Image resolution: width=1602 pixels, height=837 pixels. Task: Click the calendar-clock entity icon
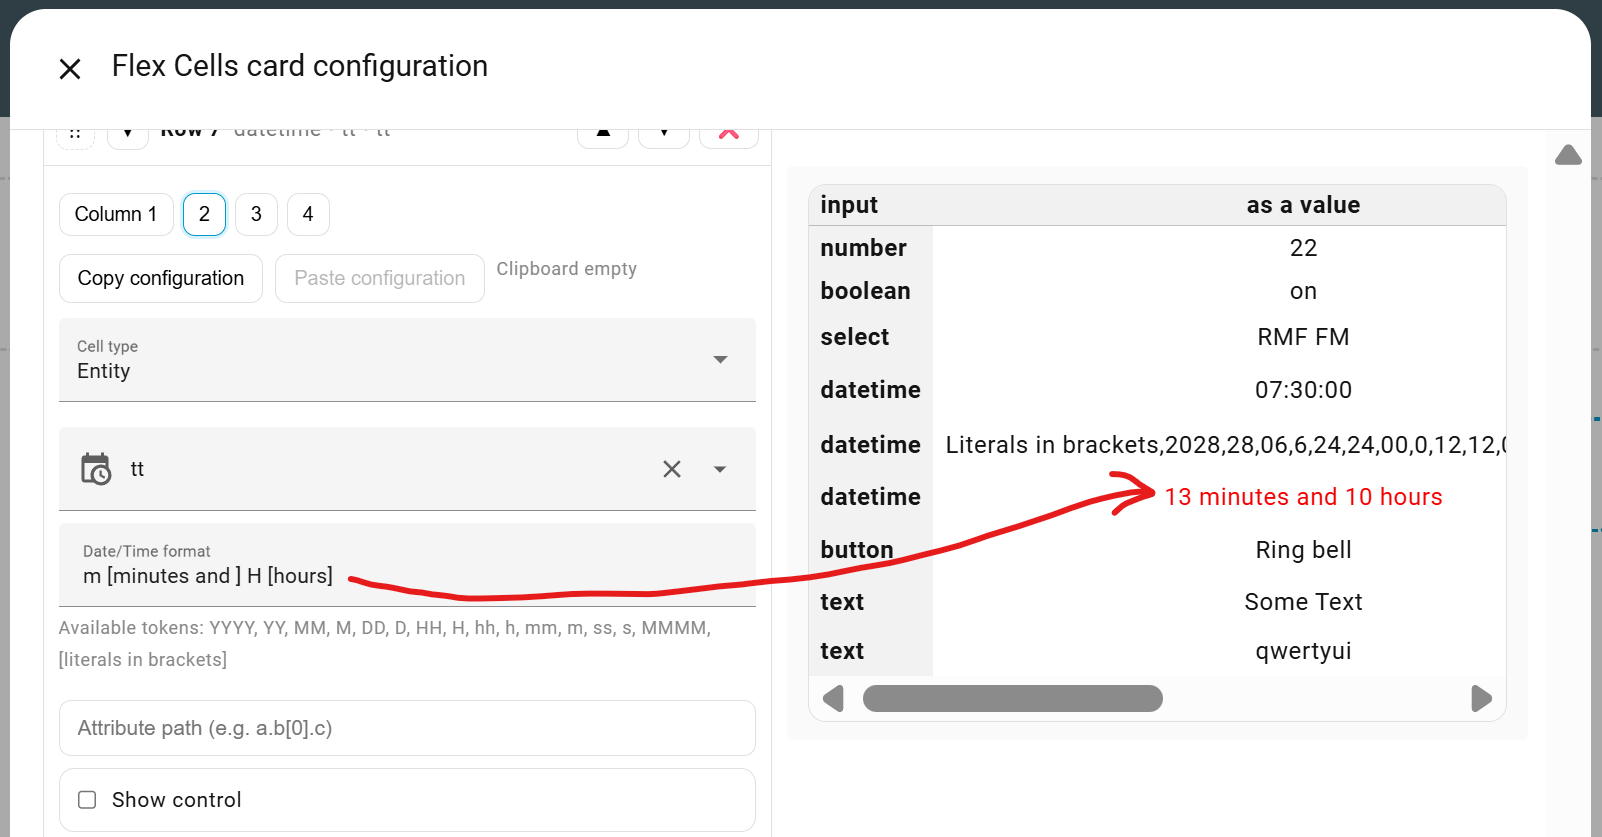tap(96, 469)
